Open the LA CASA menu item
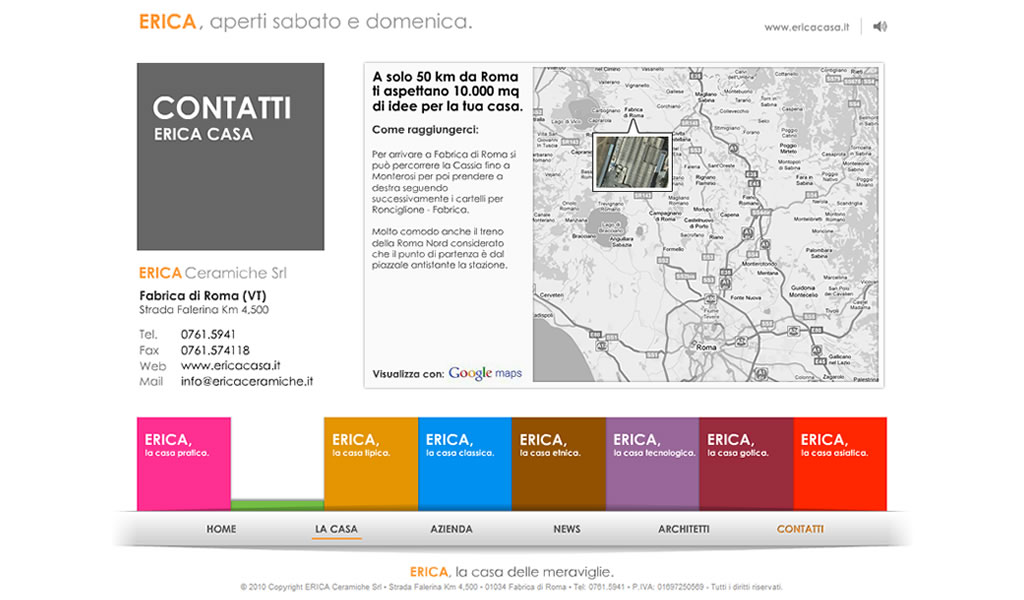Image resolution: width=1024 pixels, height=600 pixels. click(x=336, y=529)
